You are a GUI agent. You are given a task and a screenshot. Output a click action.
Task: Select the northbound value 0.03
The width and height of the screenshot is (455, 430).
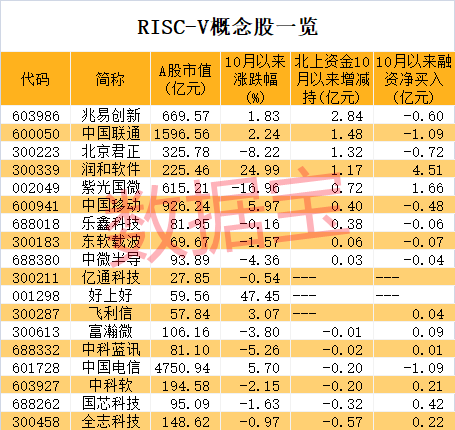pyautogui.click(x=347, y=260)
